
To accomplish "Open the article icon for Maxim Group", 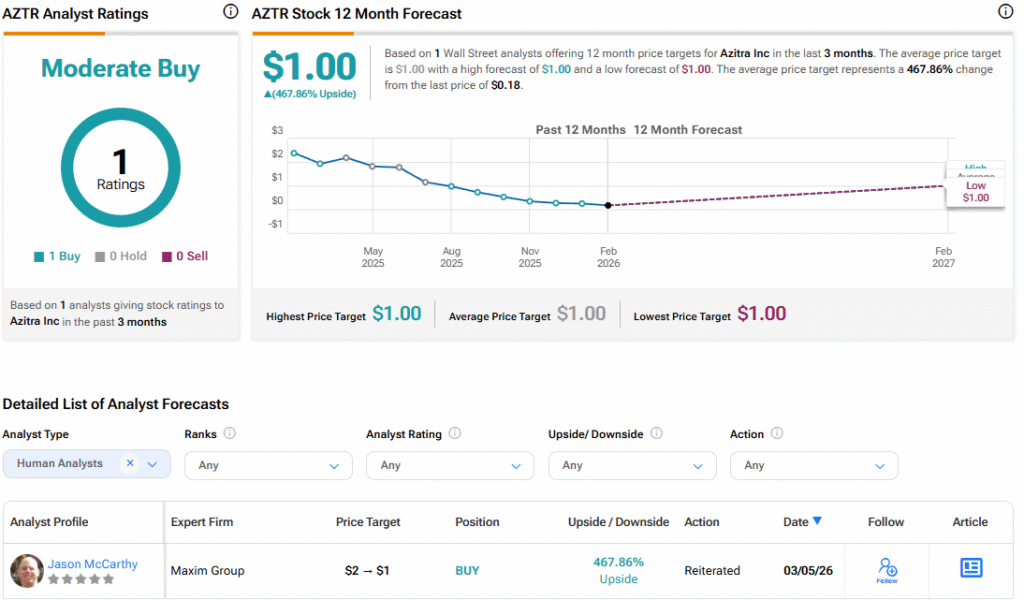I will click(x=970, y=568).
